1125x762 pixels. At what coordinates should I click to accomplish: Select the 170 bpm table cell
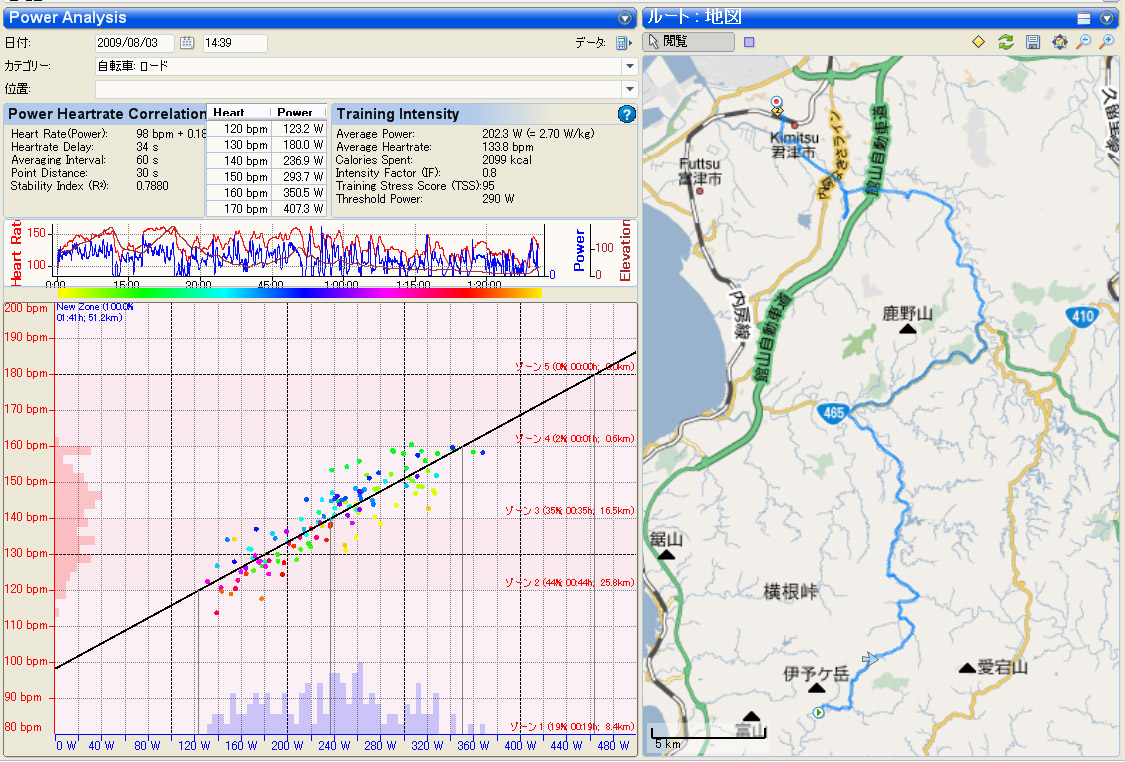click(x=239, y=209)
